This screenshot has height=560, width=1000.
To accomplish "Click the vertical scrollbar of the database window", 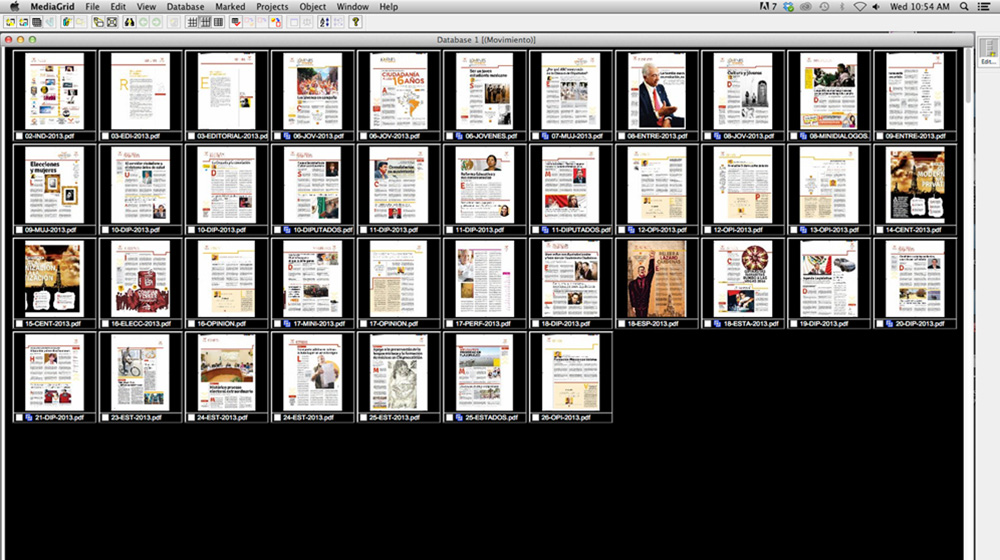I will (x=968, y=300).
